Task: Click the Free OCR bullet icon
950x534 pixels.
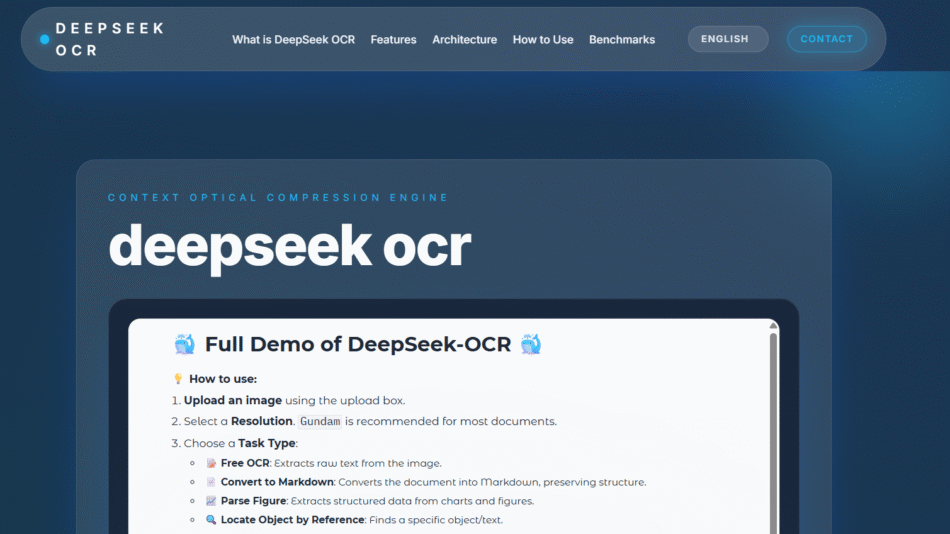Action: (211, 463)
